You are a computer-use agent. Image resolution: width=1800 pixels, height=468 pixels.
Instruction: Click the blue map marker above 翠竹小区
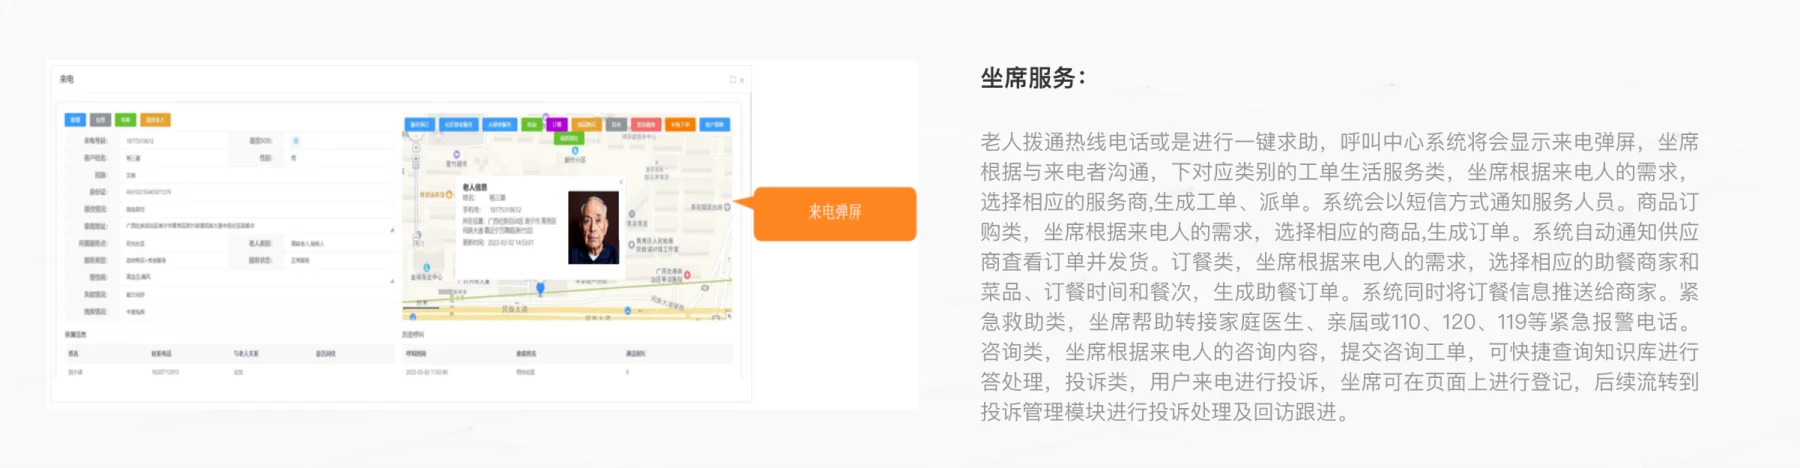point(575,151)
